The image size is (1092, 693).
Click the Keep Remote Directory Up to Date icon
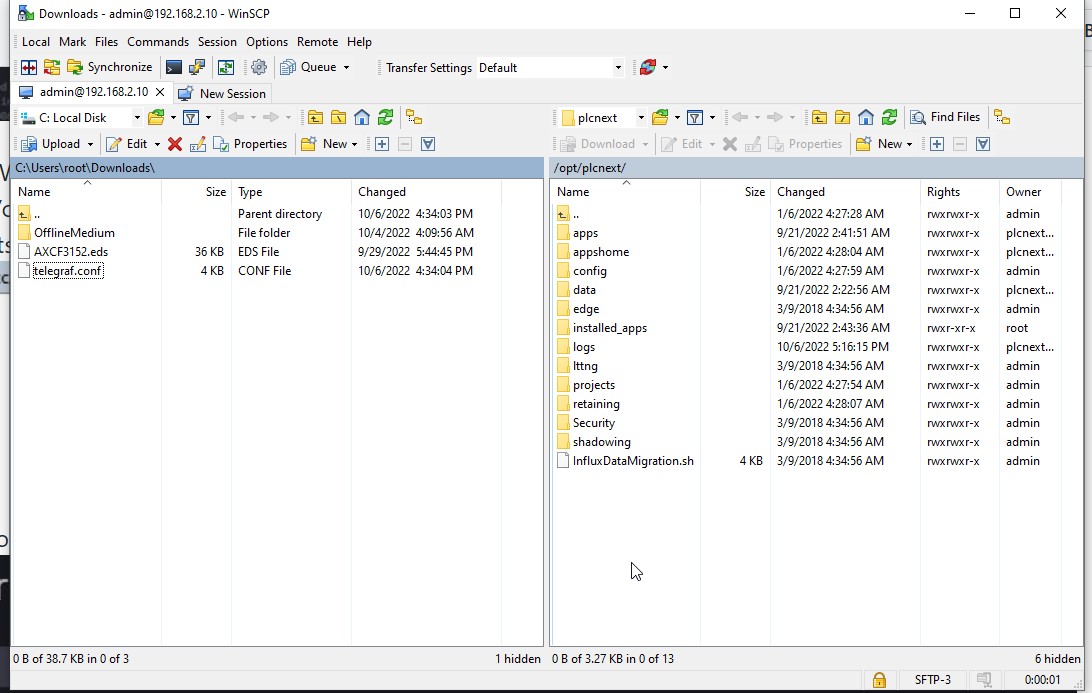226,68
